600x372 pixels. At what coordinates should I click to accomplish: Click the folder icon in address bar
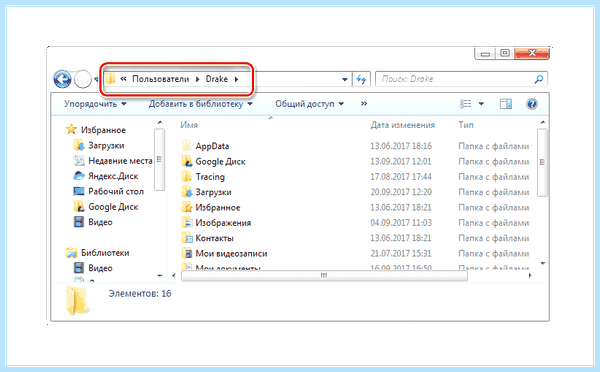click(x=110, y=79)
